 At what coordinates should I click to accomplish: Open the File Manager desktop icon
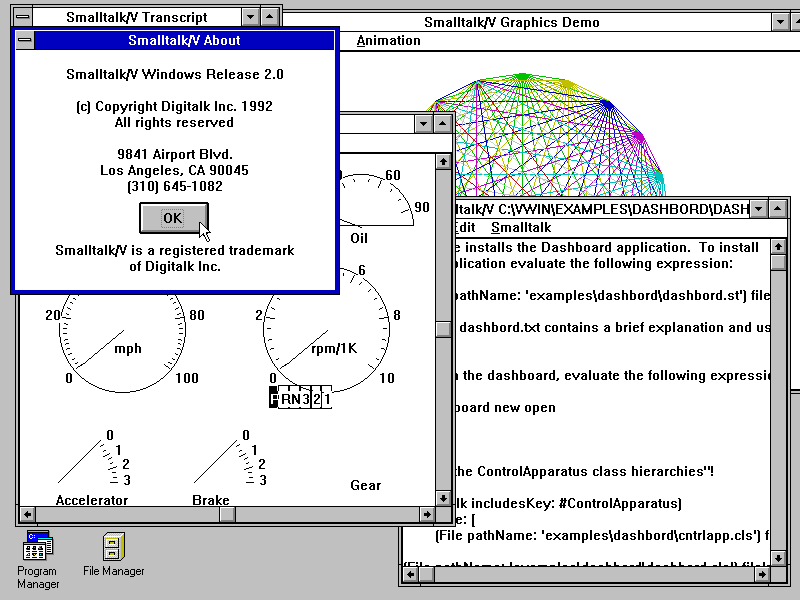(x=113, y=554)
